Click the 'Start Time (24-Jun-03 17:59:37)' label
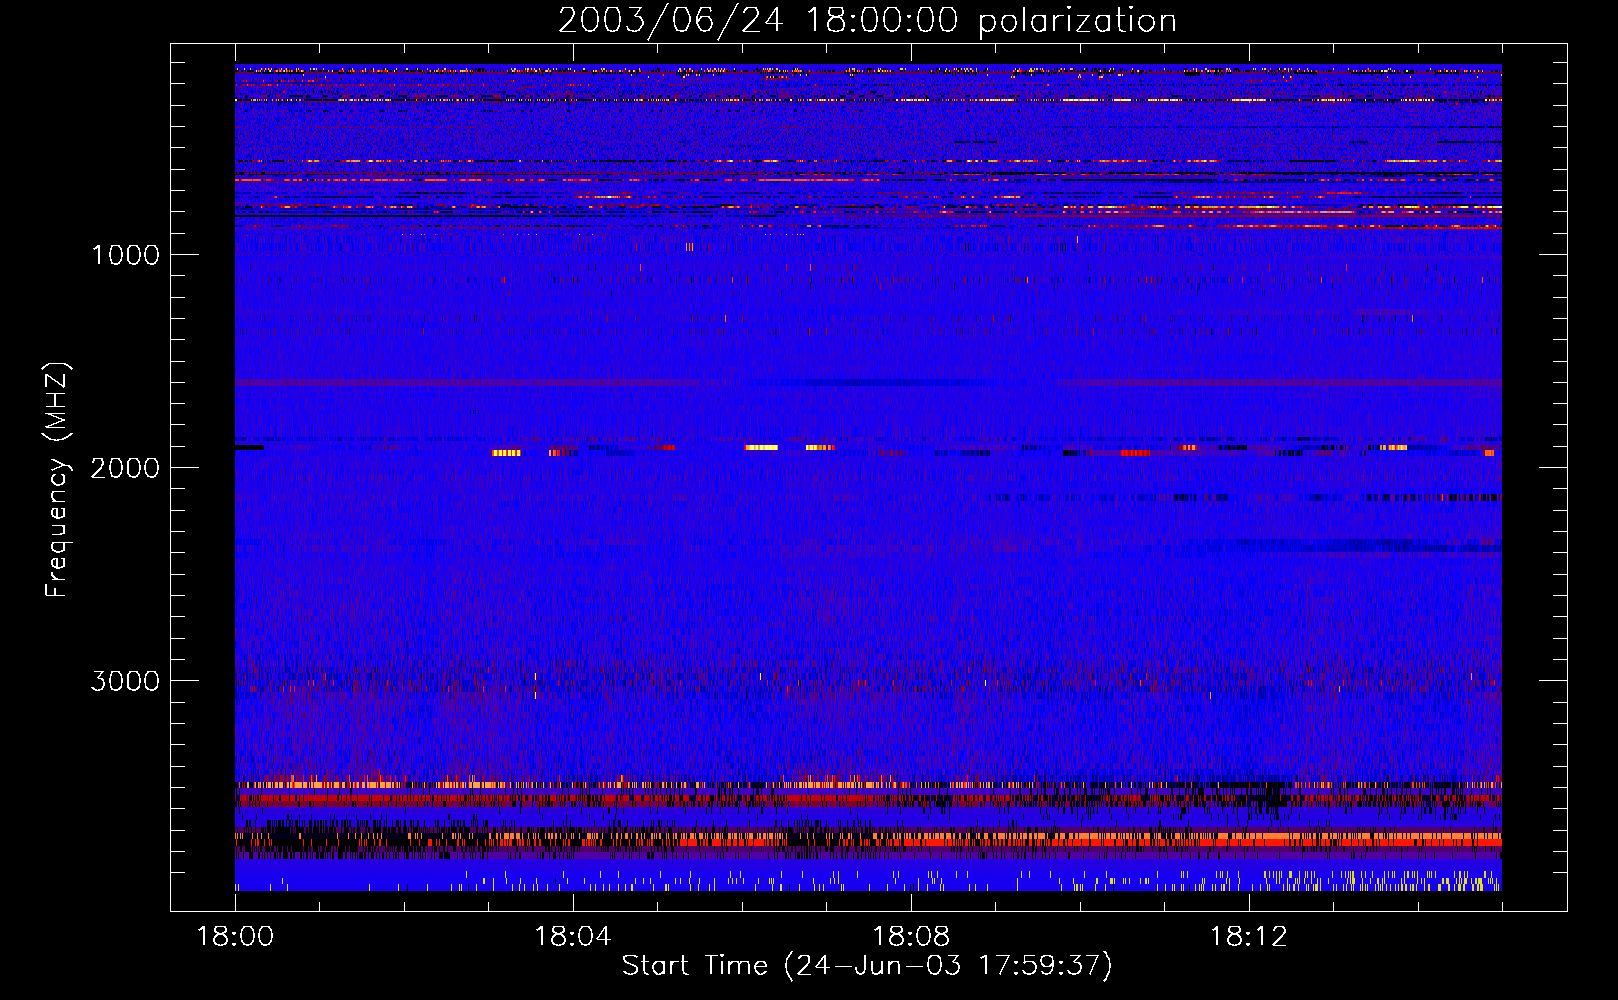Image resolution: width=1618 pixels, height=1000 pixels. pyautogui.click(x=867, y=966)
